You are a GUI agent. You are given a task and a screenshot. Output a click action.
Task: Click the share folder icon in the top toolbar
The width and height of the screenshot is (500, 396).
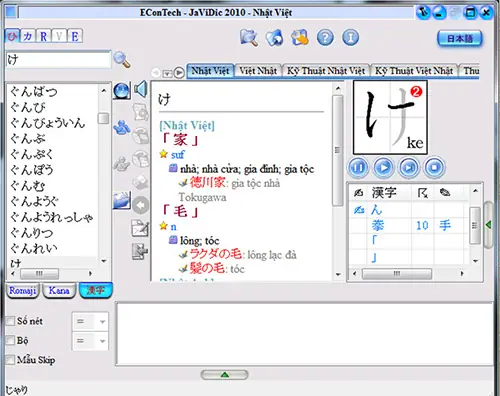tap(274, 37)
